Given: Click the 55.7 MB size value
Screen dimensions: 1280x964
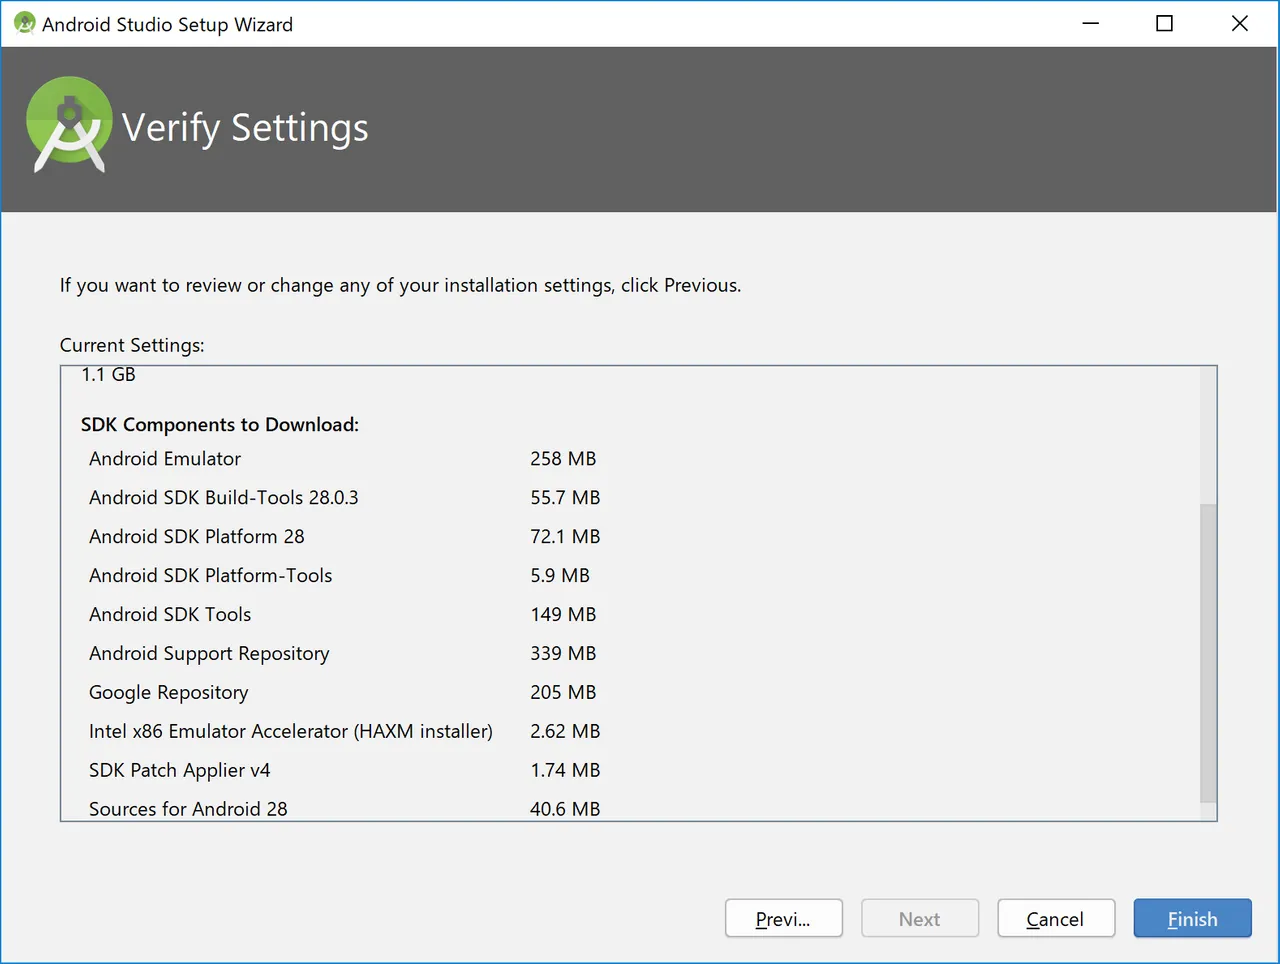Looking at the screenshot, I should 565,497.
